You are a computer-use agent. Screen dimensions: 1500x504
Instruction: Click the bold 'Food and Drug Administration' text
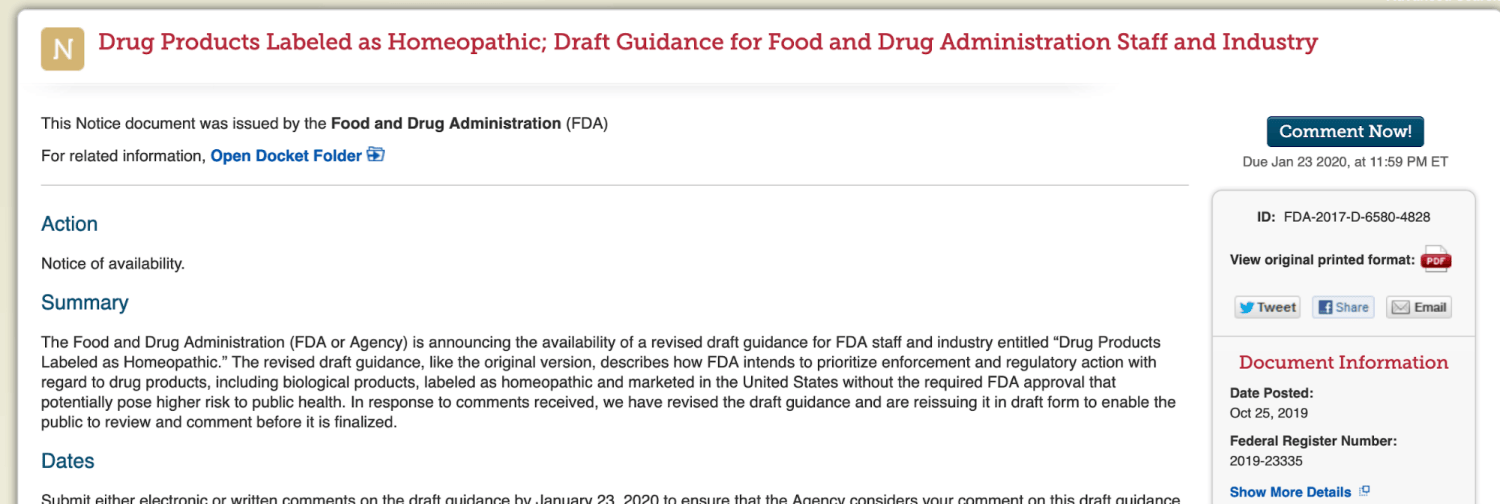pos(446,124)
